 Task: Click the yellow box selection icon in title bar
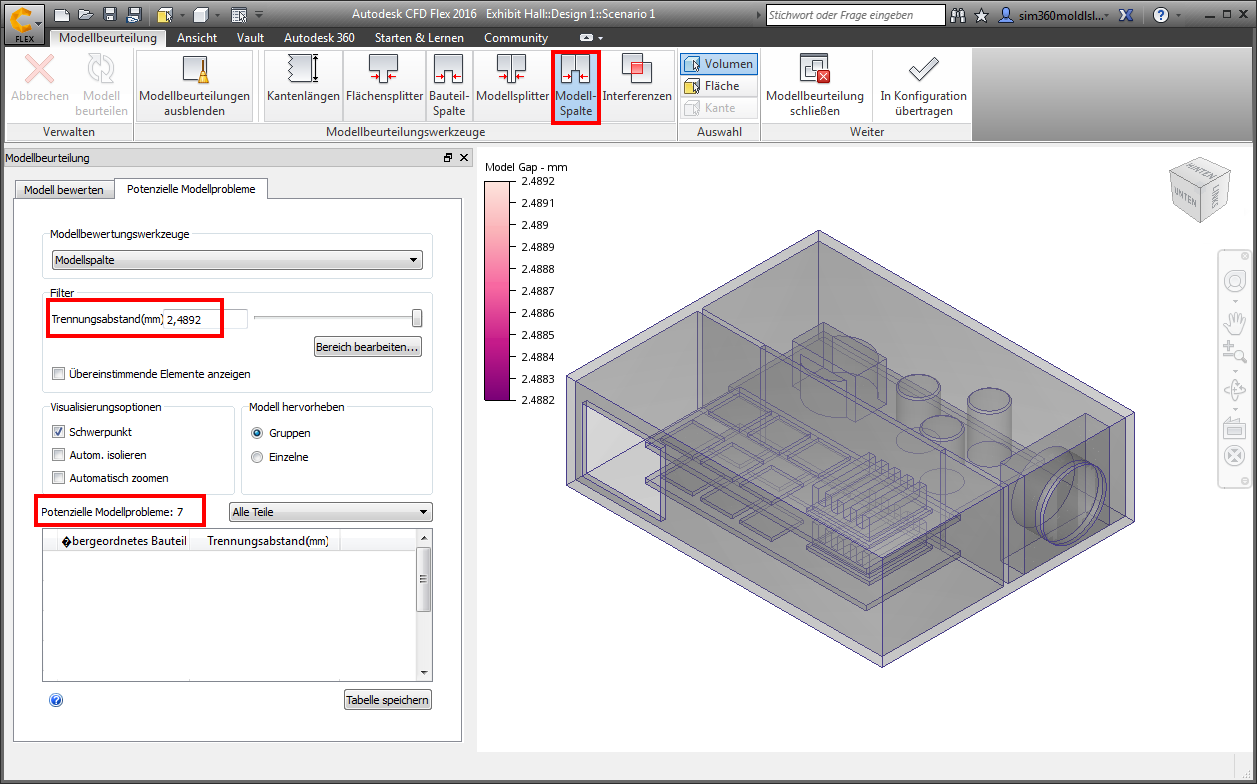pos(165,15)
